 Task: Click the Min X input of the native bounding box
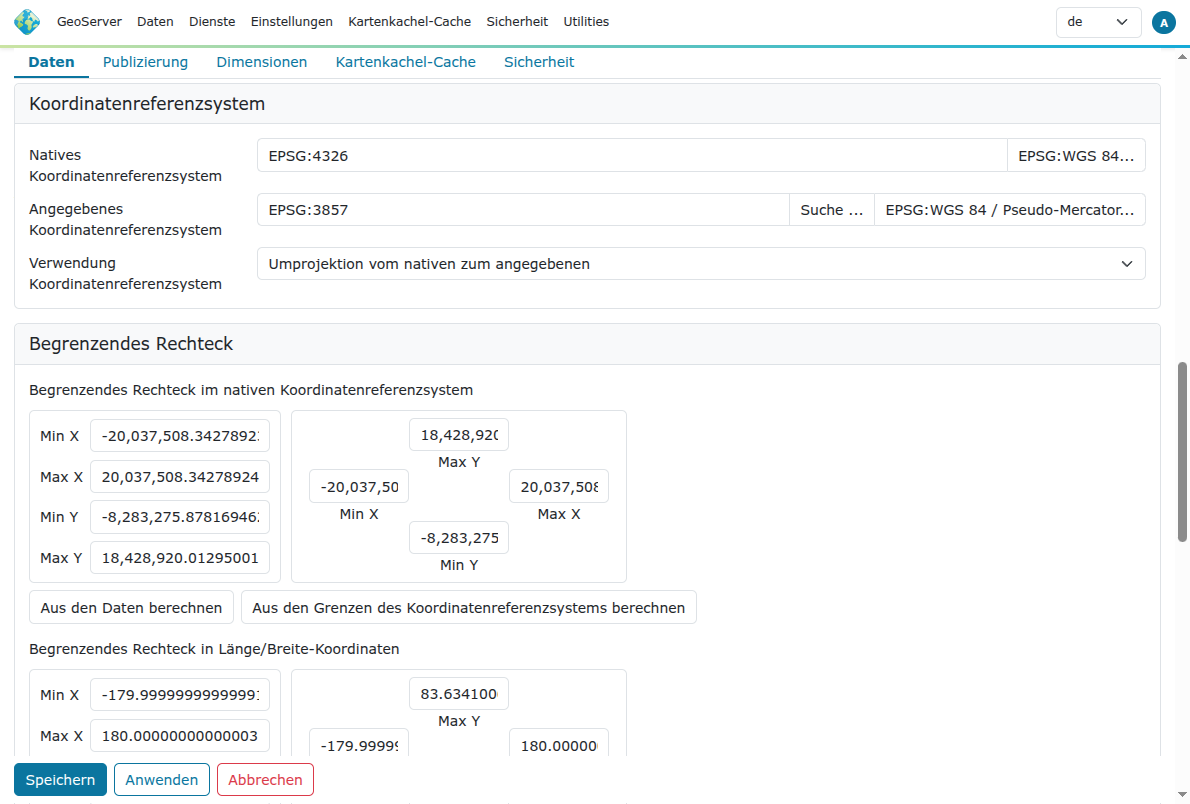point(180,435)
